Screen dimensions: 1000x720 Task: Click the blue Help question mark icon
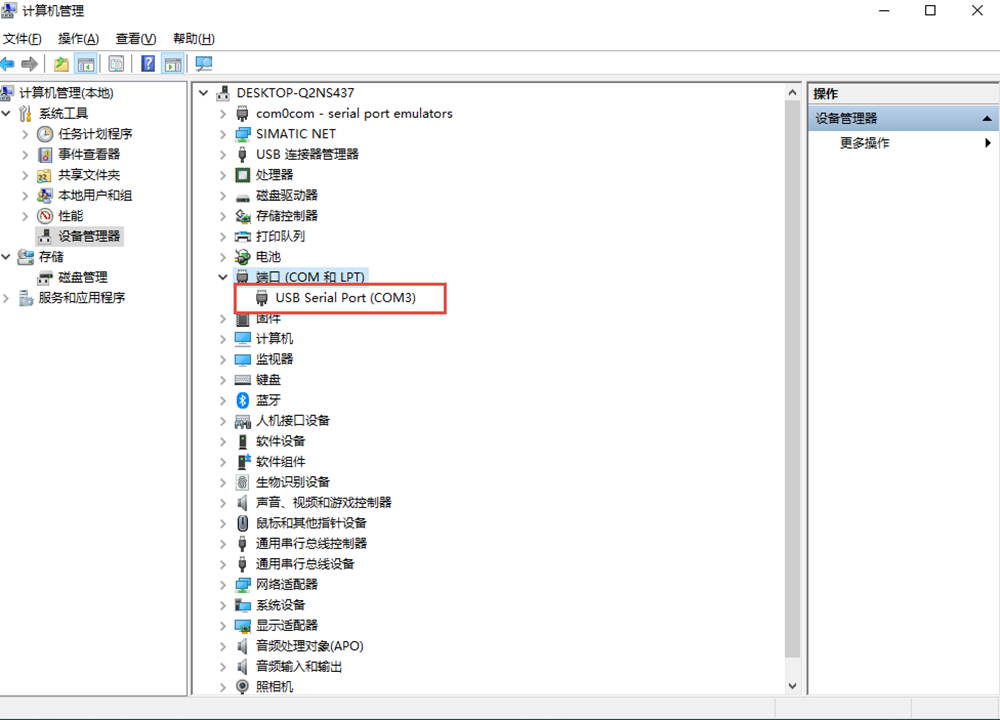point(148,64)
